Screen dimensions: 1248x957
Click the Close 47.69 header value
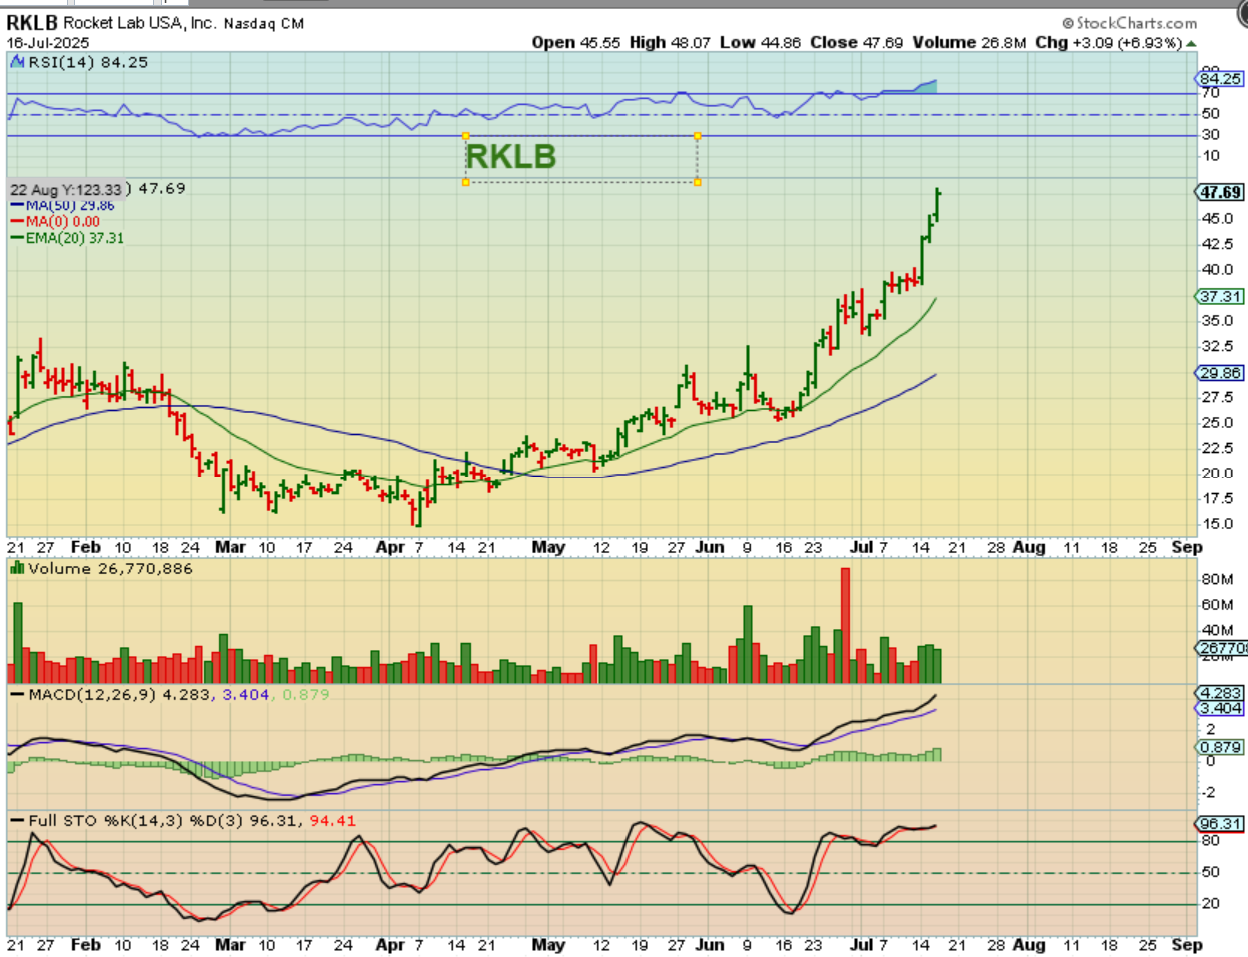[x=857, y=42]
